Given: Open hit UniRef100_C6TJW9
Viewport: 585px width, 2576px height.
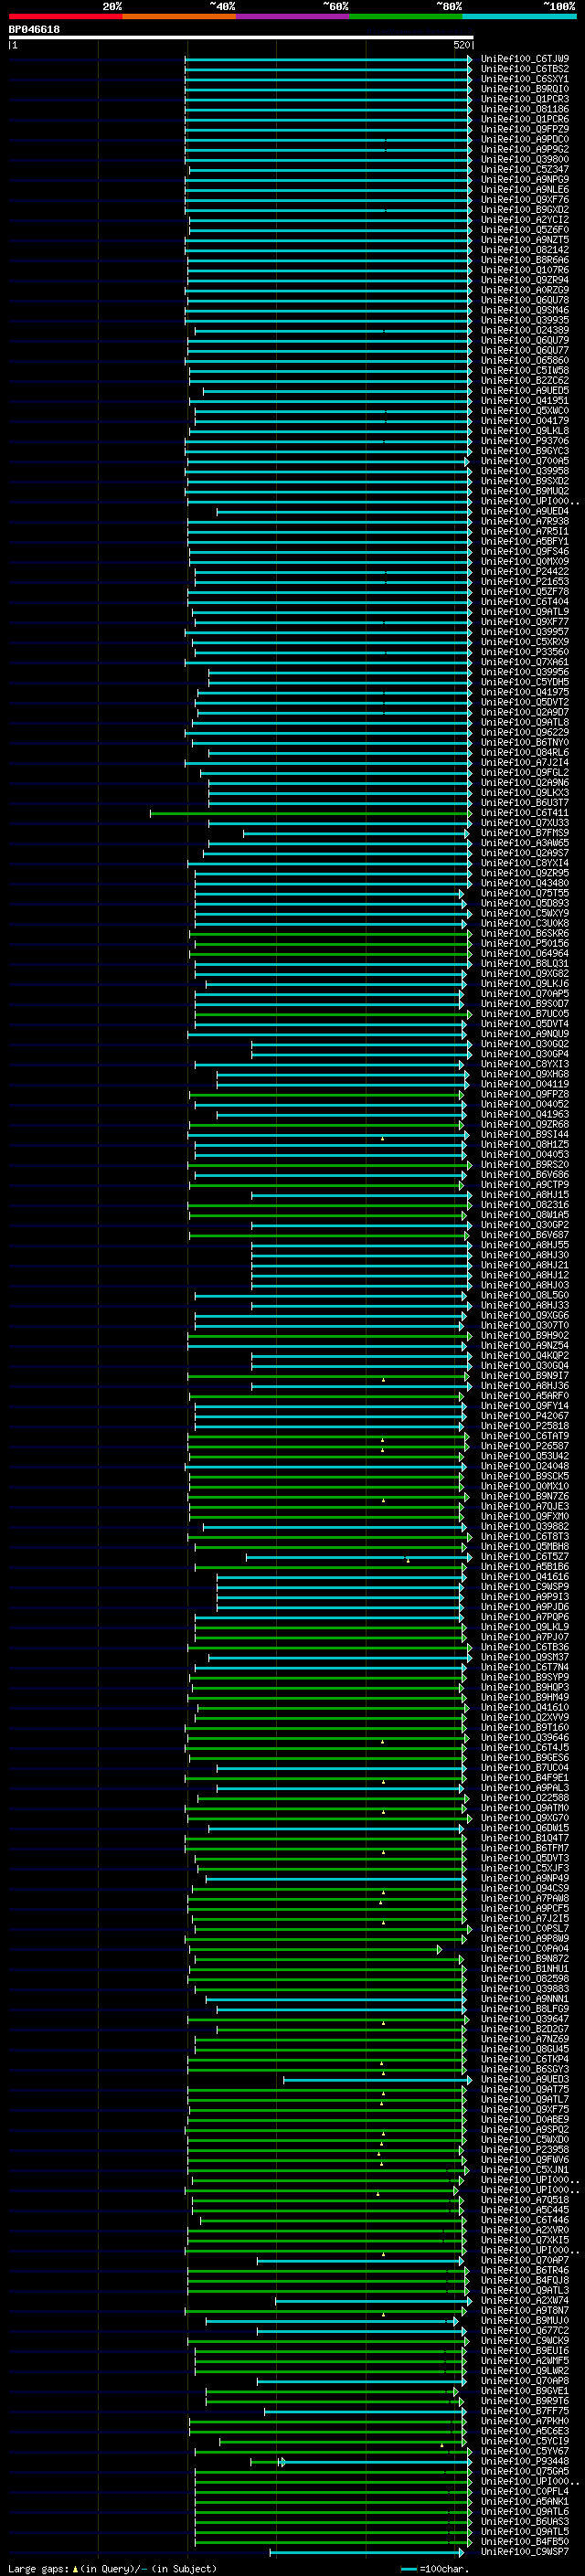Looking at the screenshot, I should coord(525,59).
